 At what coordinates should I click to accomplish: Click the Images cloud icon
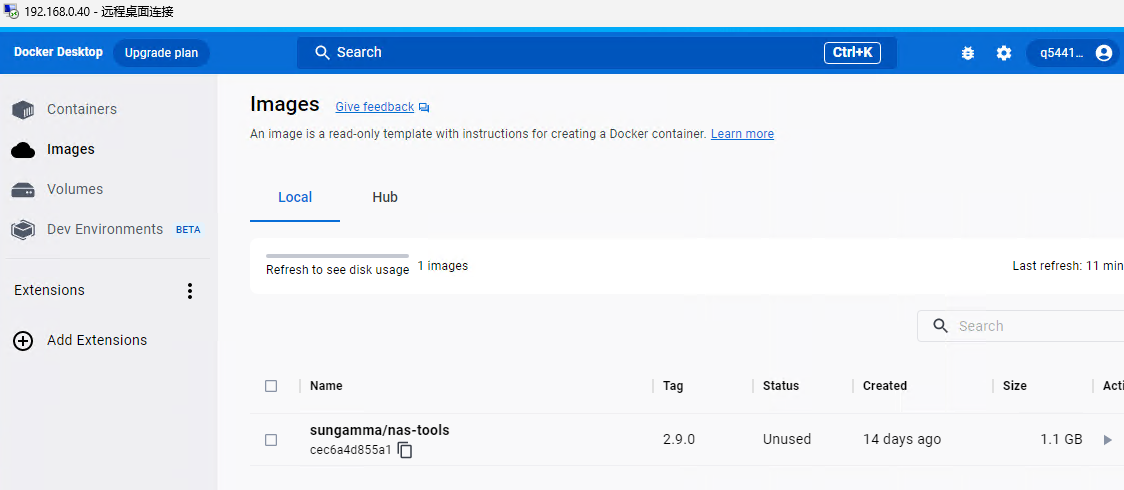(23, 150)
